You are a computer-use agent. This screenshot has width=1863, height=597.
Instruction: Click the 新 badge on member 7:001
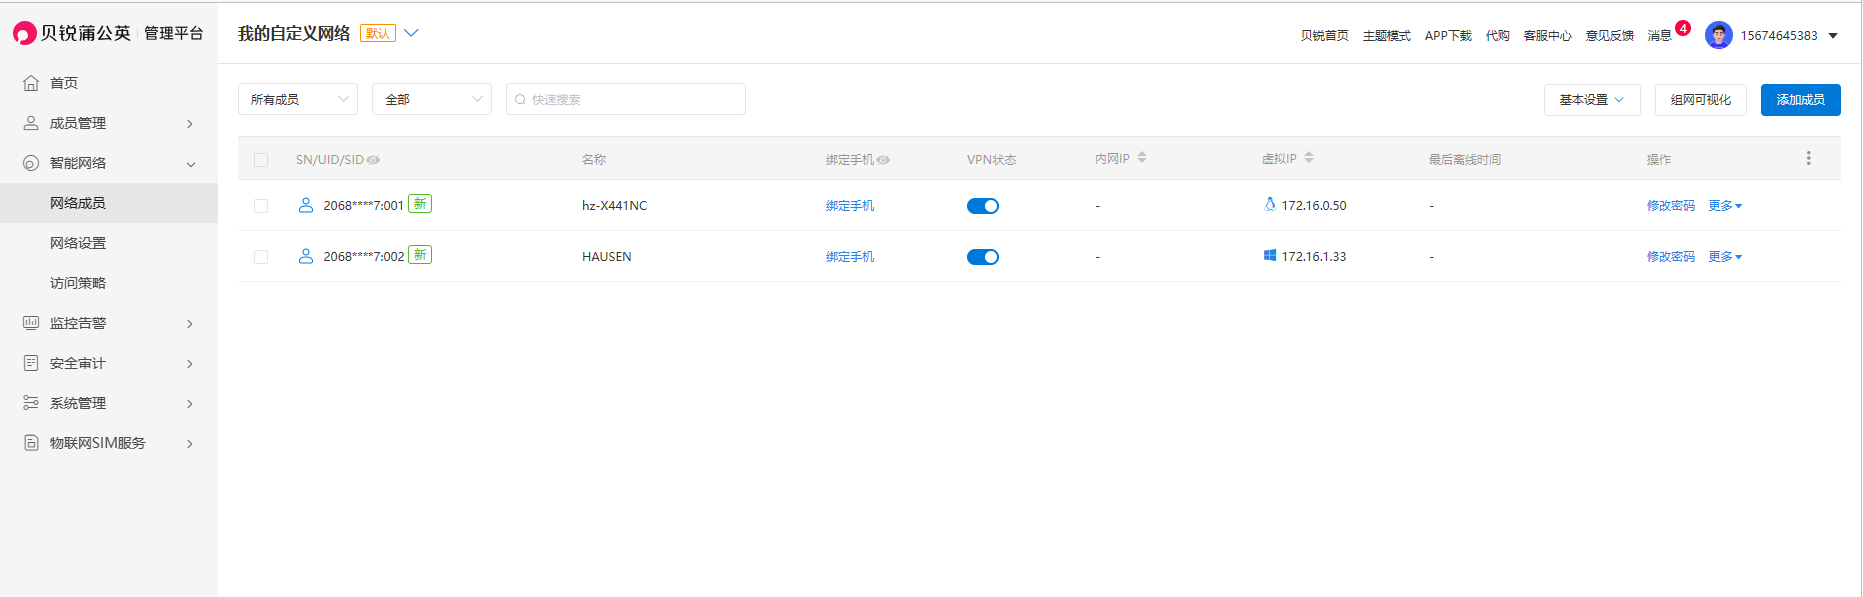(x=420, y=204)
